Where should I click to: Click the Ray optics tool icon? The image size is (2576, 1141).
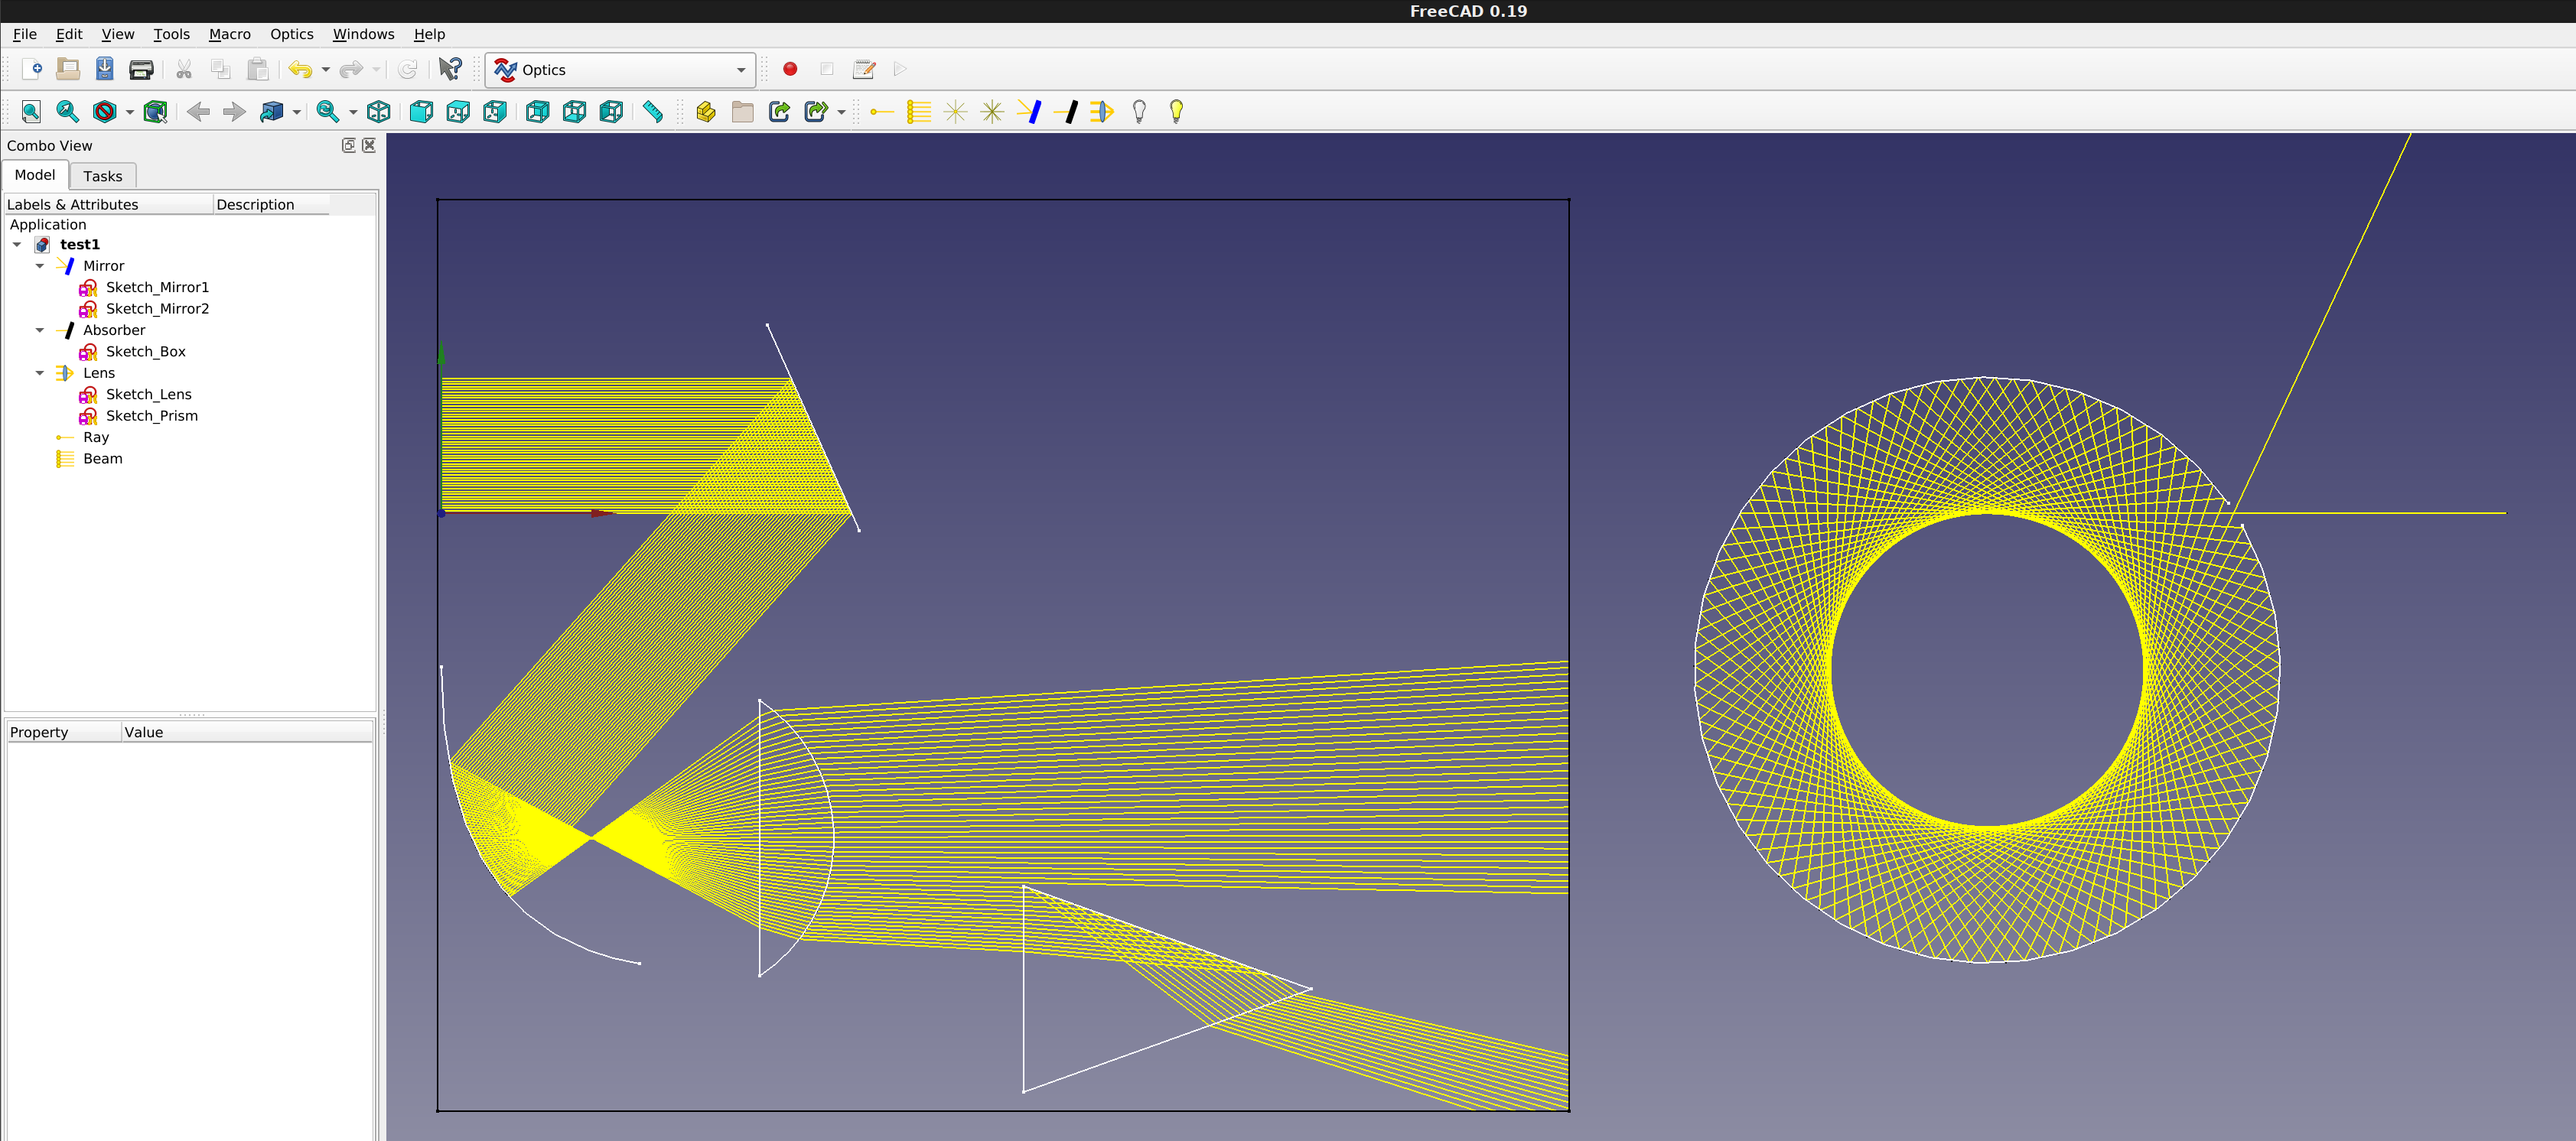881,112
